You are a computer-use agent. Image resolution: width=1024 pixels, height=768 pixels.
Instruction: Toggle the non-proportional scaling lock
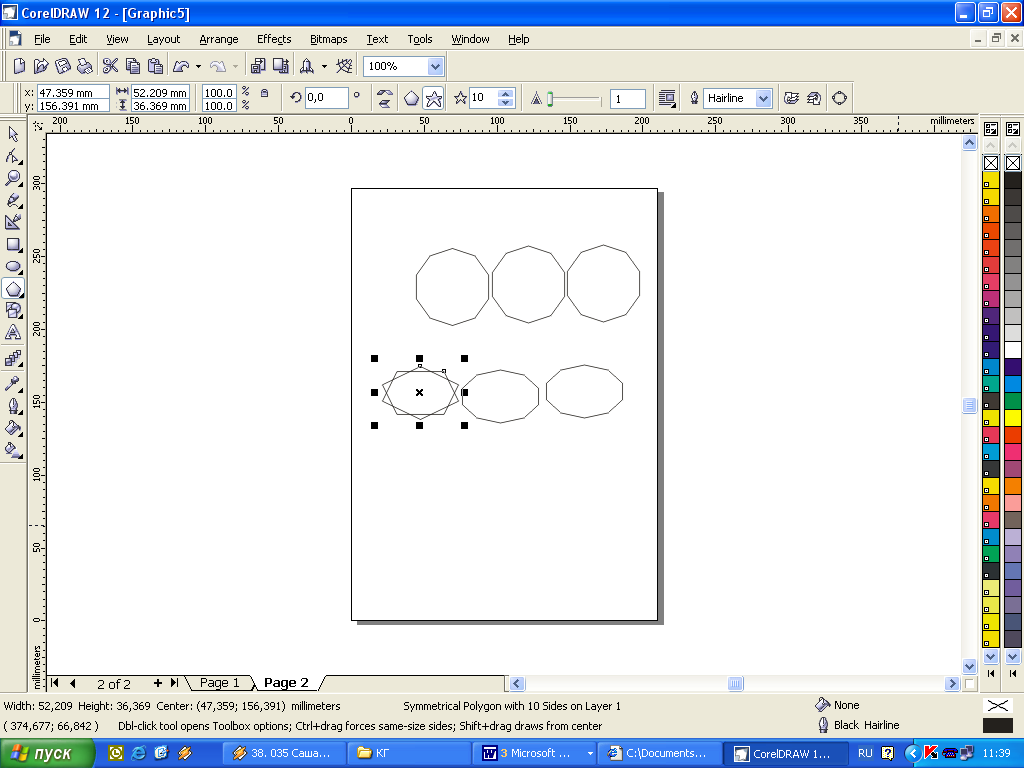pos(264,93)
